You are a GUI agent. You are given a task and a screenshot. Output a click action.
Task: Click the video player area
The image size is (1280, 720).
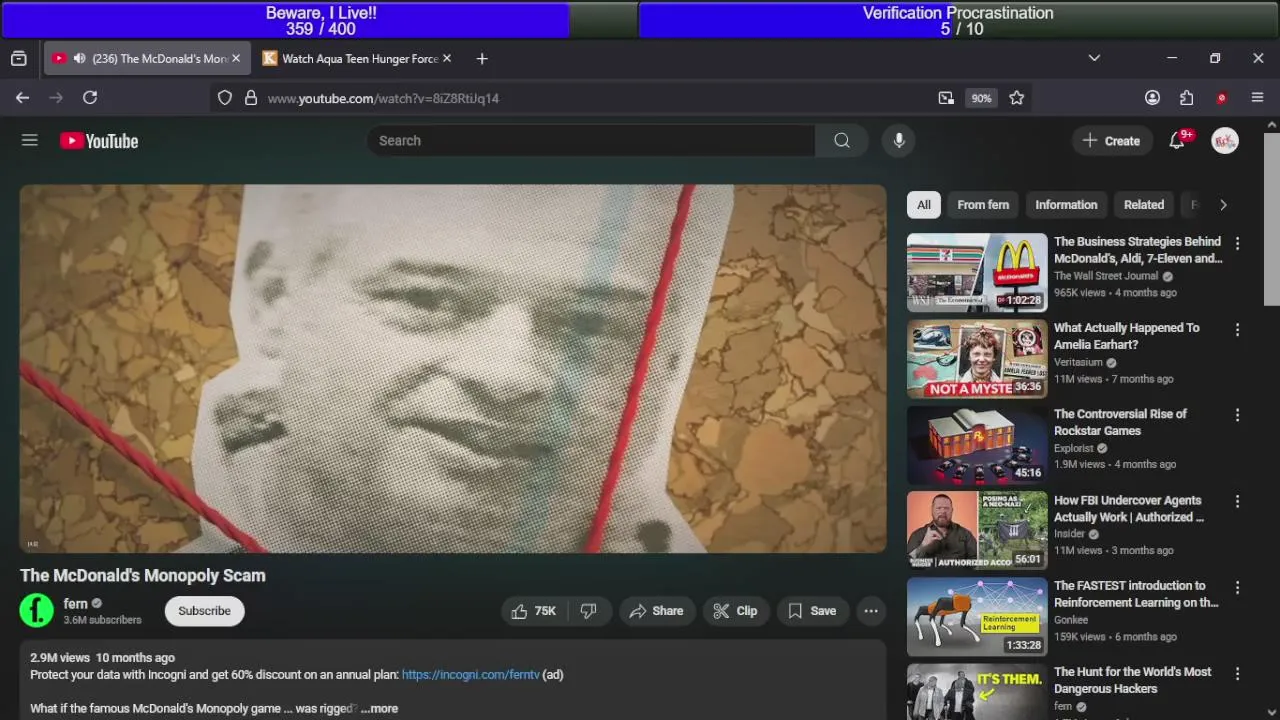(453, 368)
